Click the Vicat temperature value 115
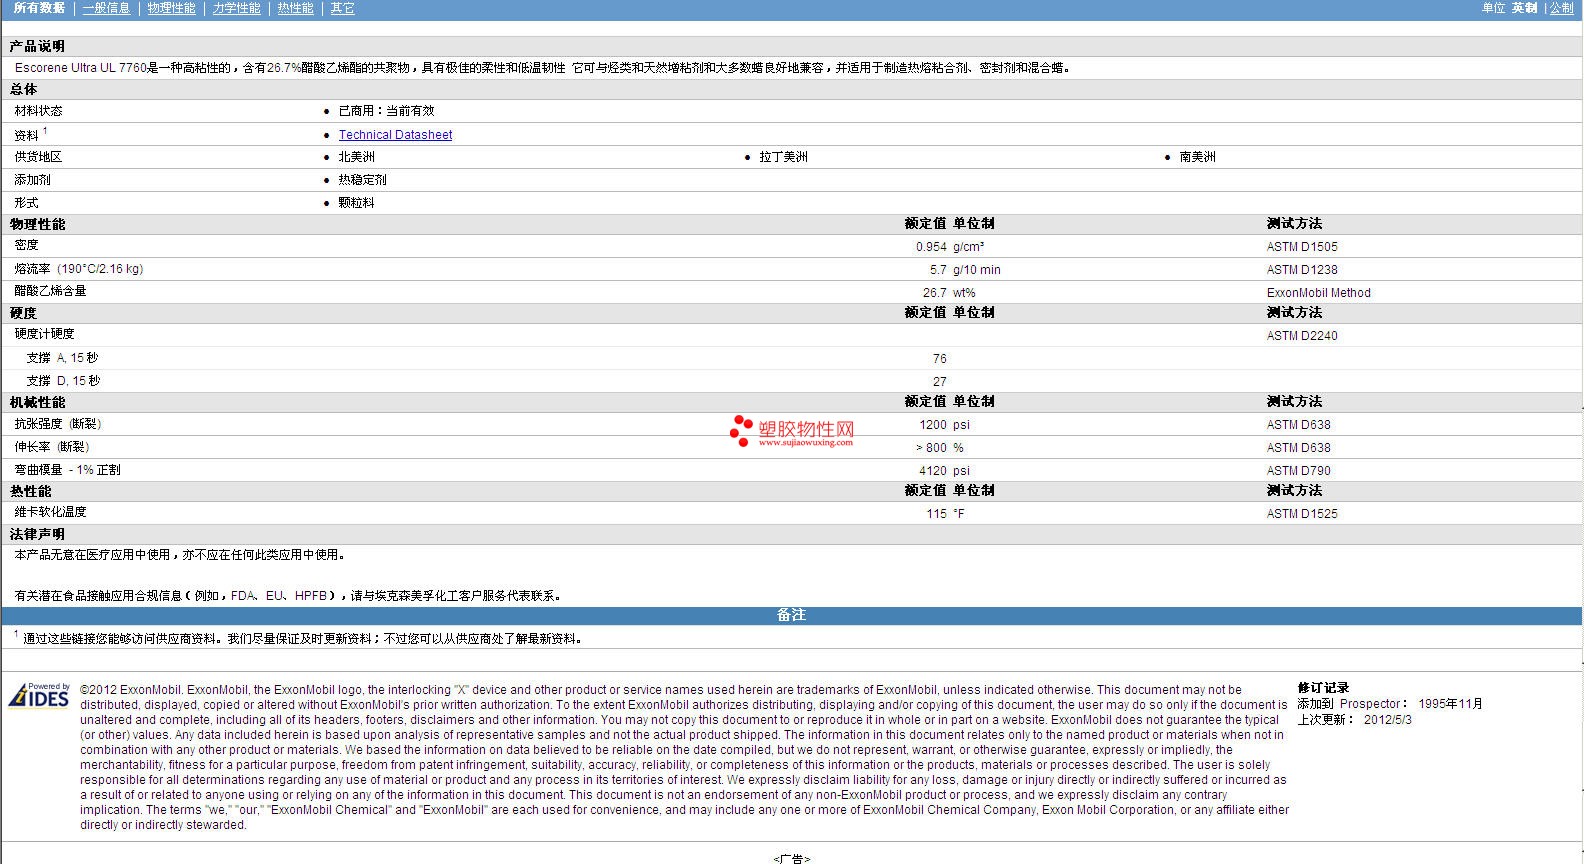1584x864 pixels. point(936,514)
